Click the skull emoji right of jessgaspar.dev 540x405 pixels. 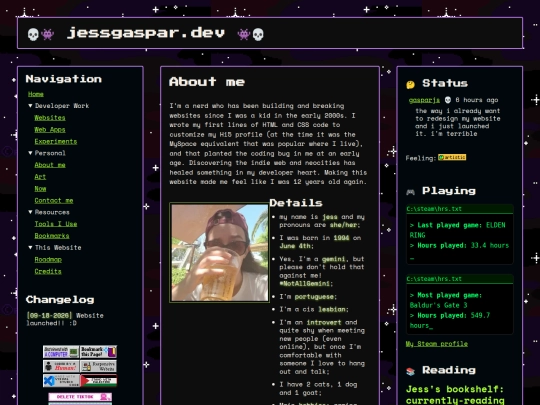click(258, 34)
